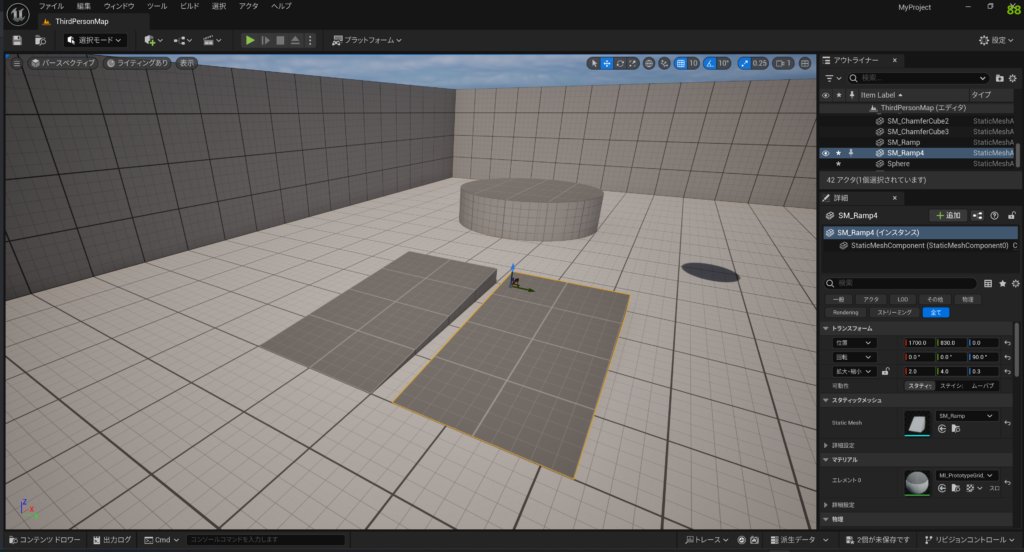
Task: Set mobility to ムーバブル
Action: [983, 385]
